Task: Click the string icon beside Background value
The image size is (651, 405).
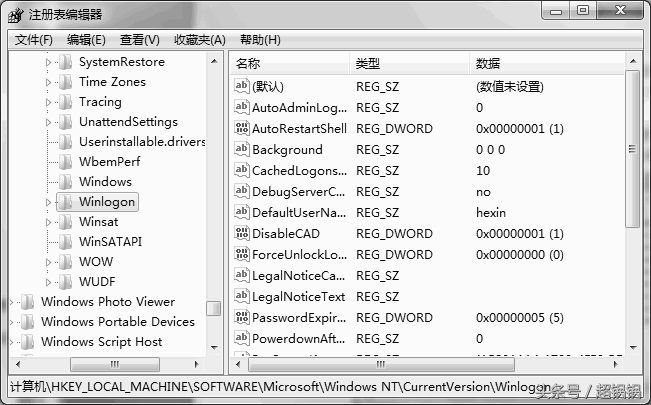Action: 242,149
